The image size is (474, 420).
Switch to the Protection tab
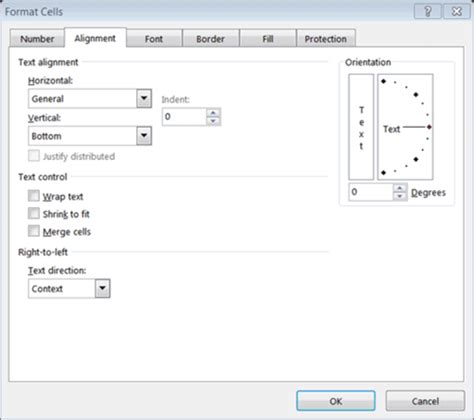click(x=326, y=39)
